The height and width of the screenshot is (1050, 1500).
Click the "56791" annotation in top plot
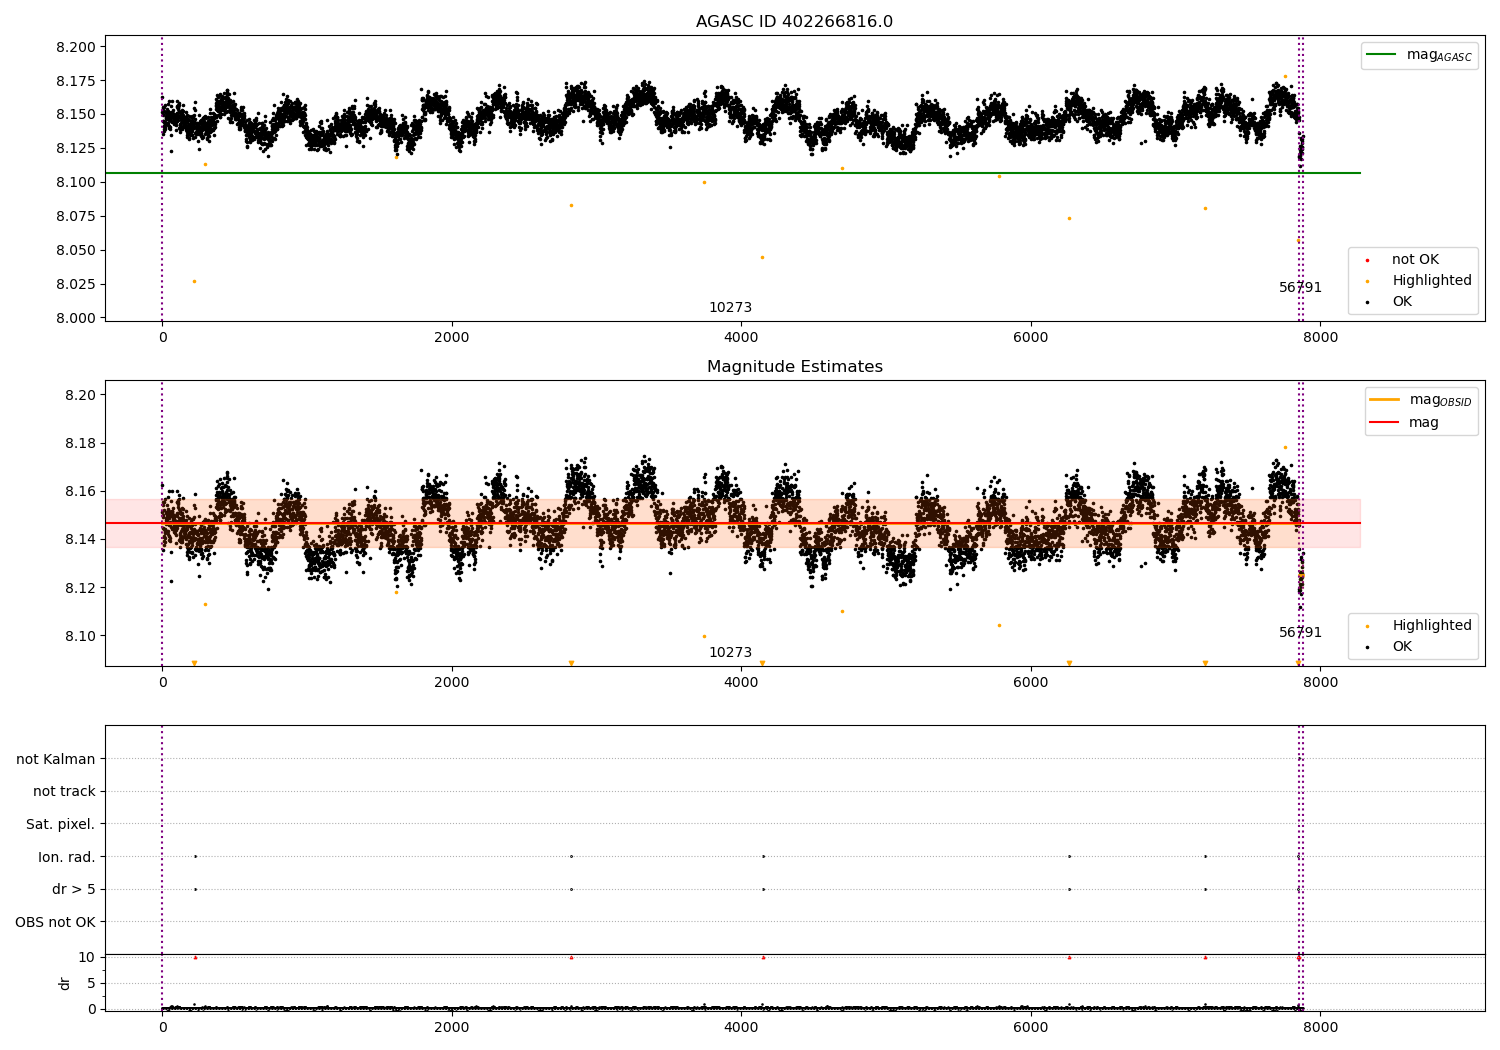tap(1300, 288)
